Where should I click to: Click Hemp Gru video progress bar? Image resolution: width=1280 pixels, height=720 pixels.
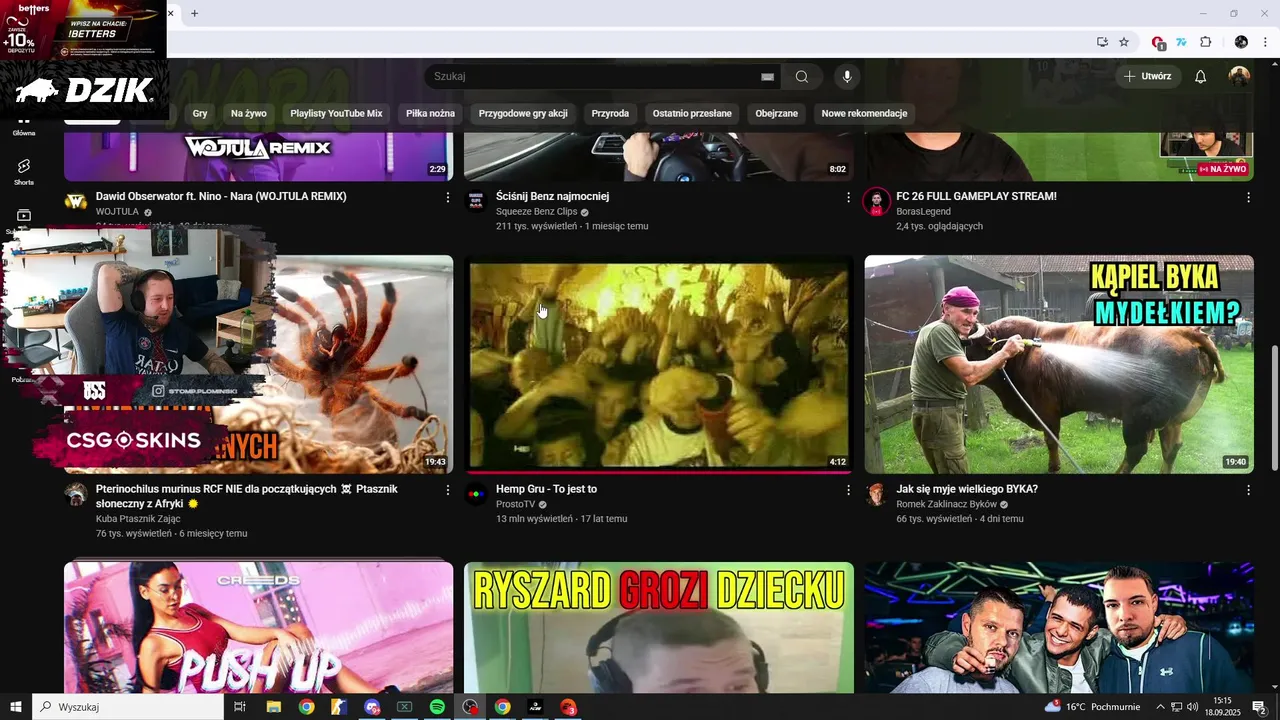[658, 471]
